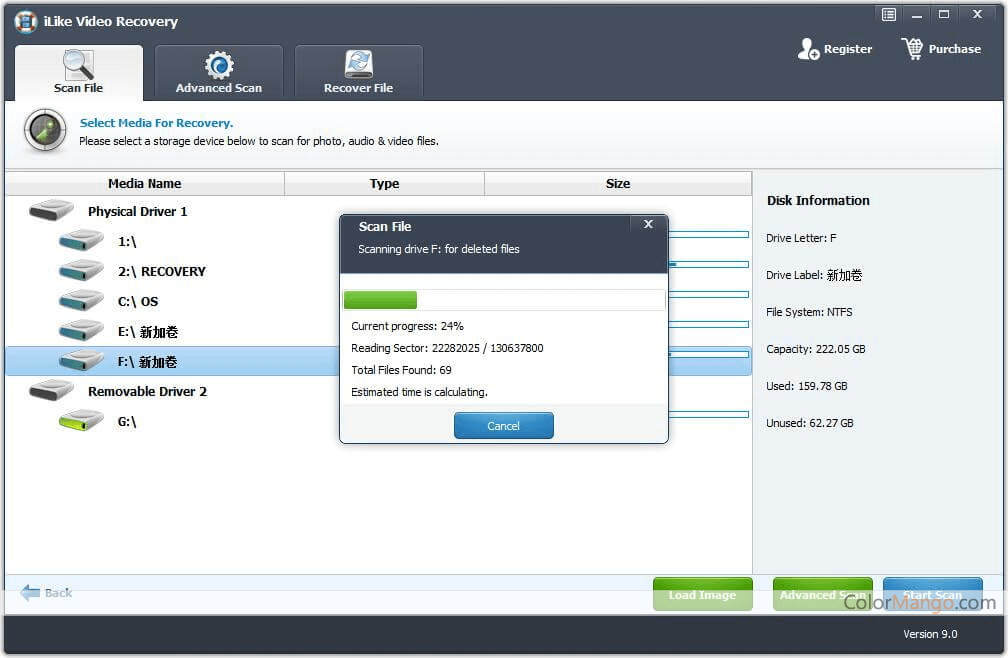Click the Register link text

pos(848,49)
